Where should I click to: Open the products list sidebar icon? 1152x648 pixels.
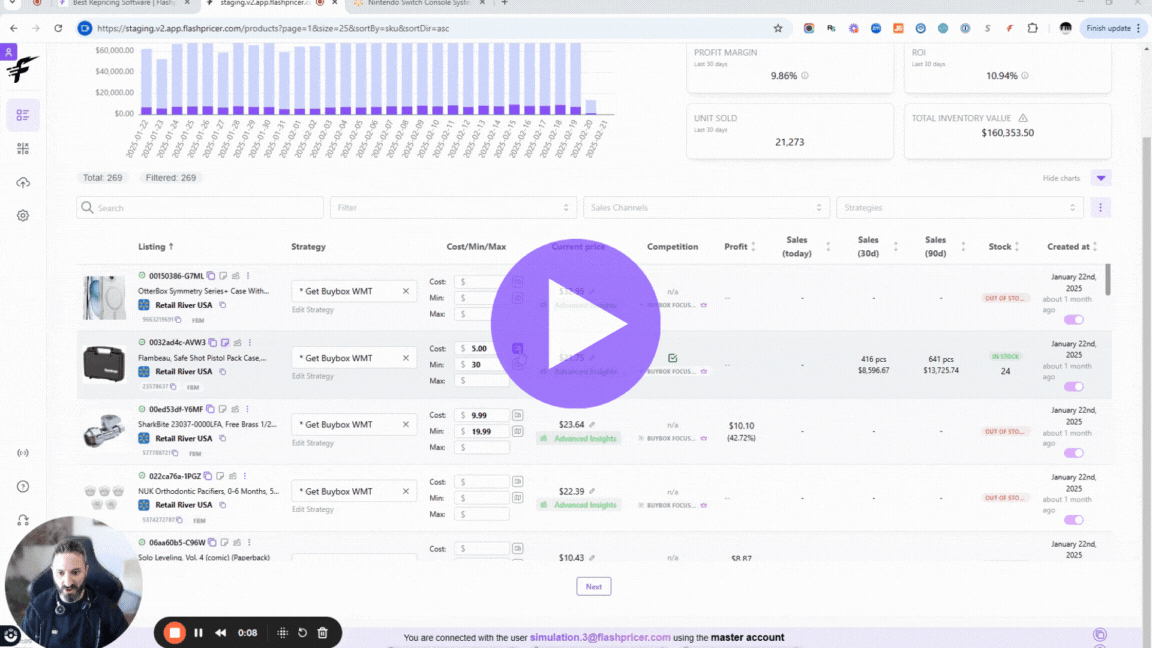(23, 115)
